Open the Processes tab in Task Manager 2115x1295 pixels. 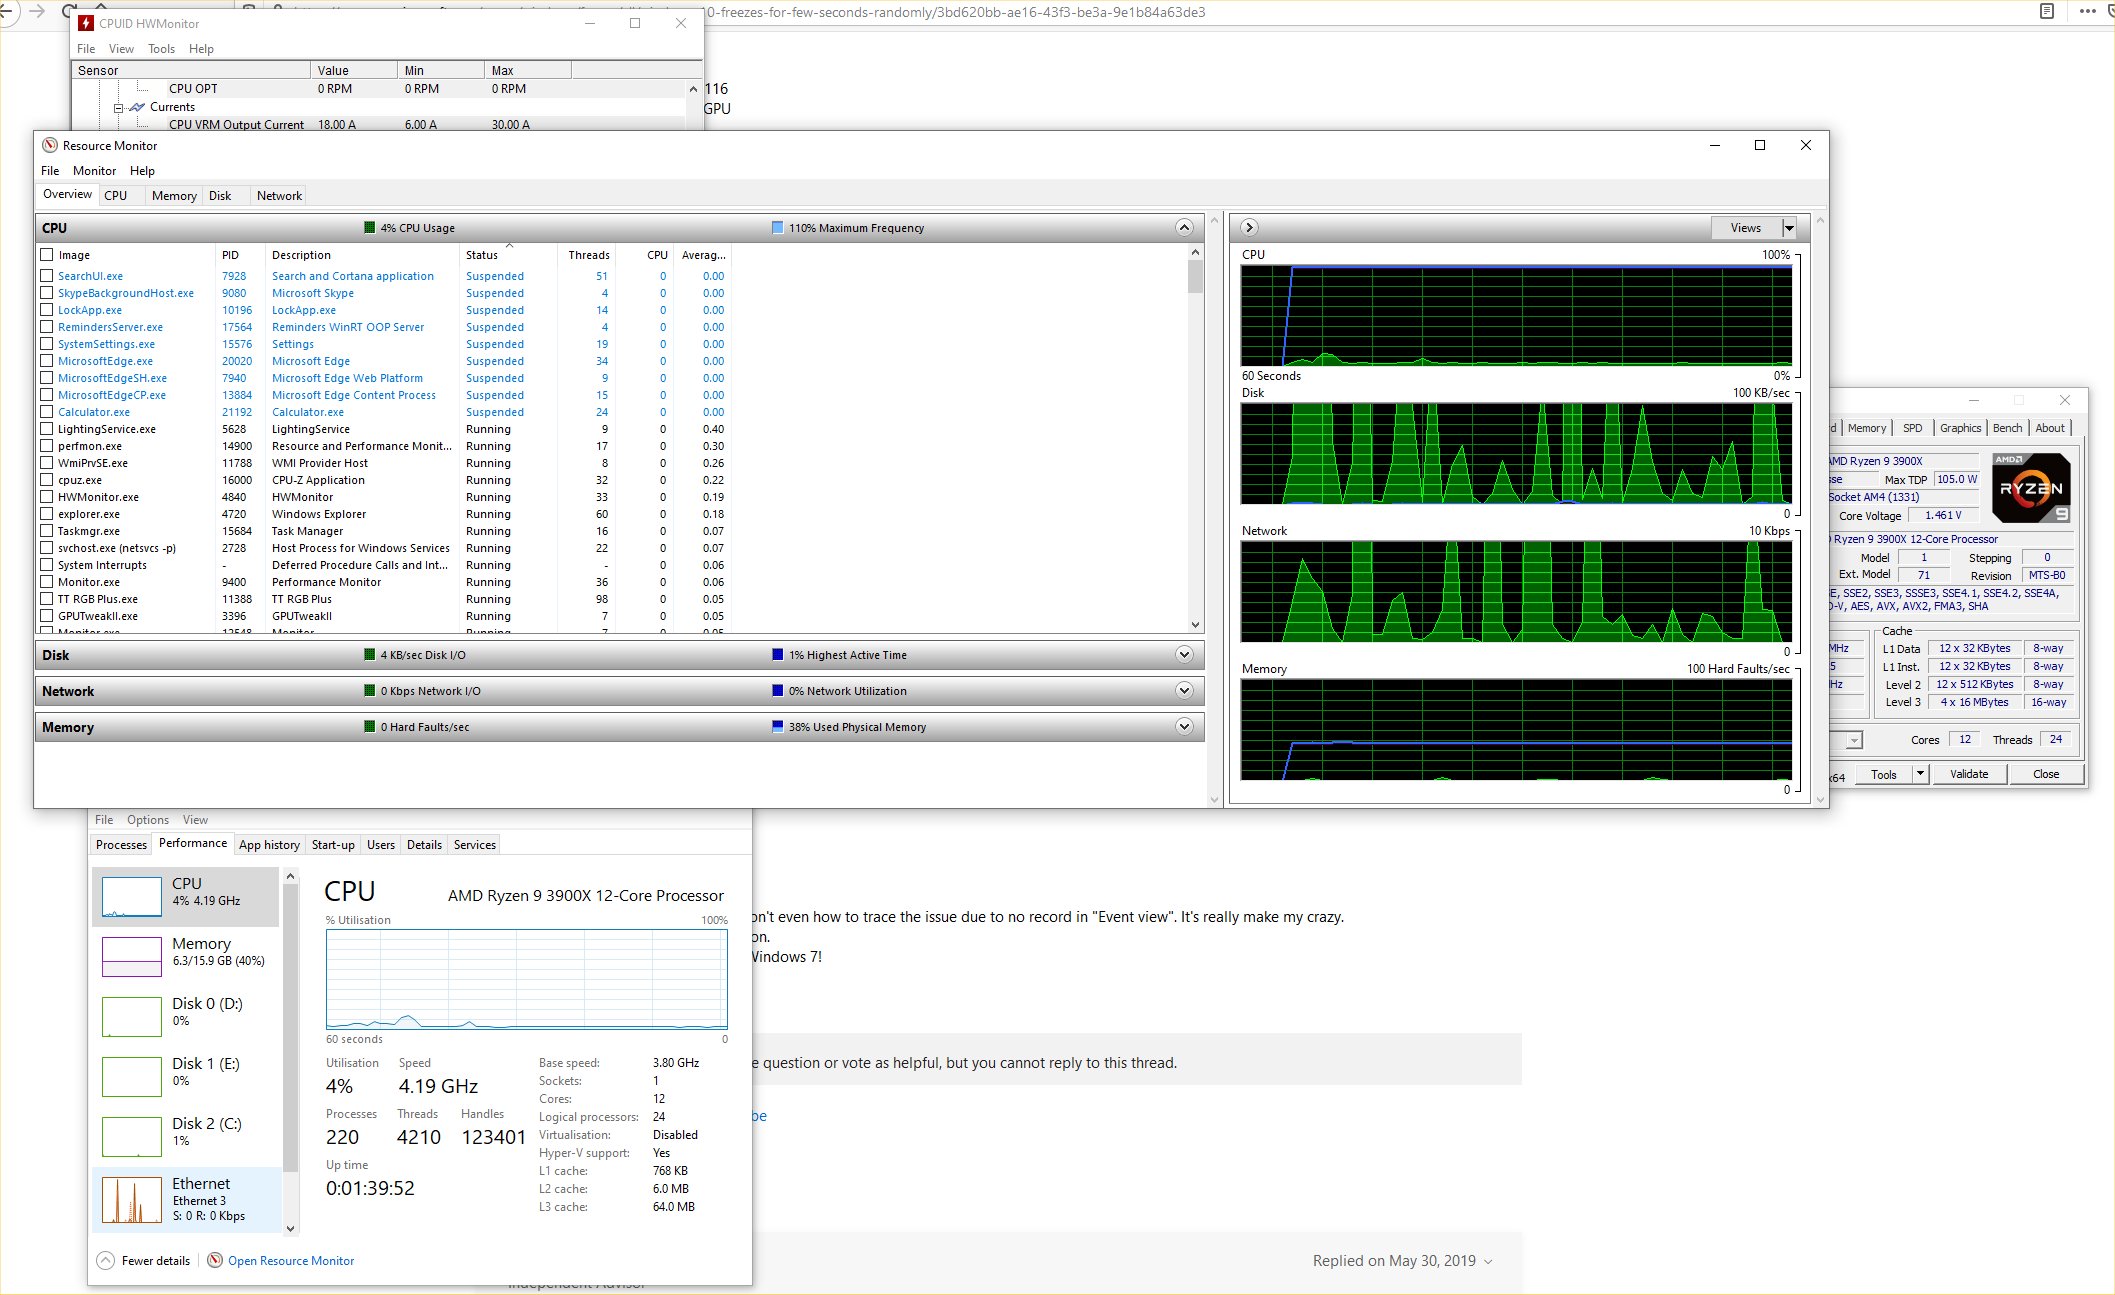121,845
